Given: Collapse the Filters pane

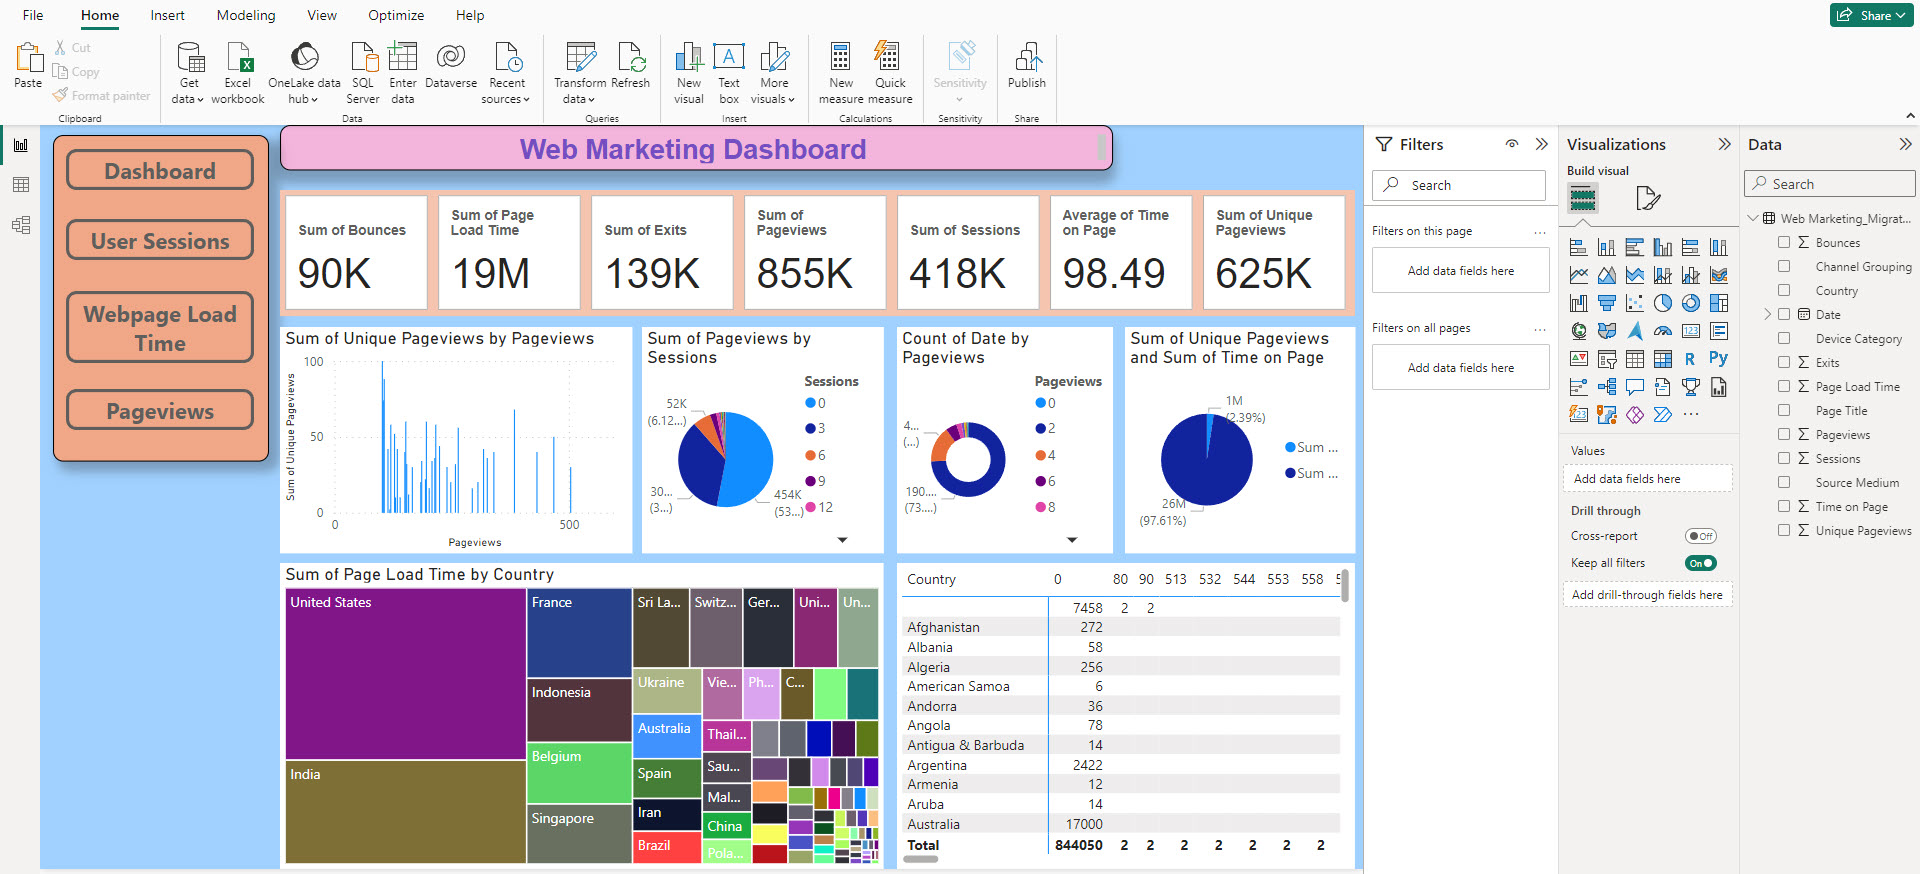Looking at the screenshot, I should tap(1541, 144).
